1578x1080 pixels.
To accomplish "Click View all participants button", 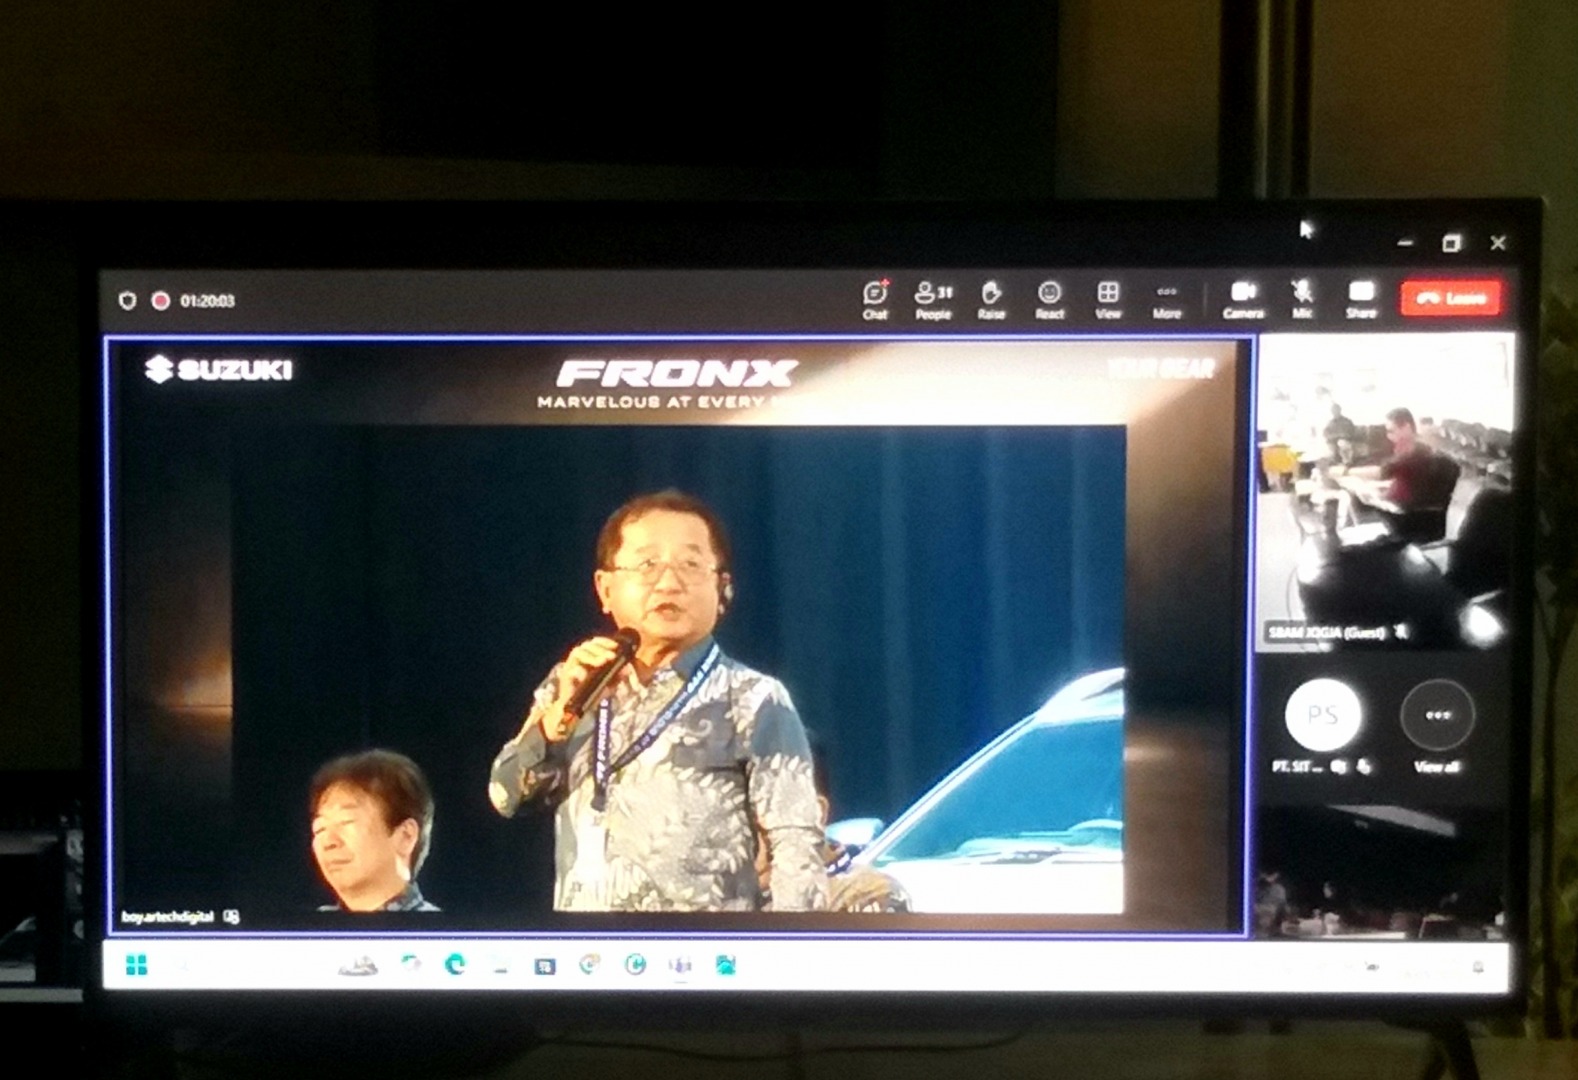I will (1437, 727).
